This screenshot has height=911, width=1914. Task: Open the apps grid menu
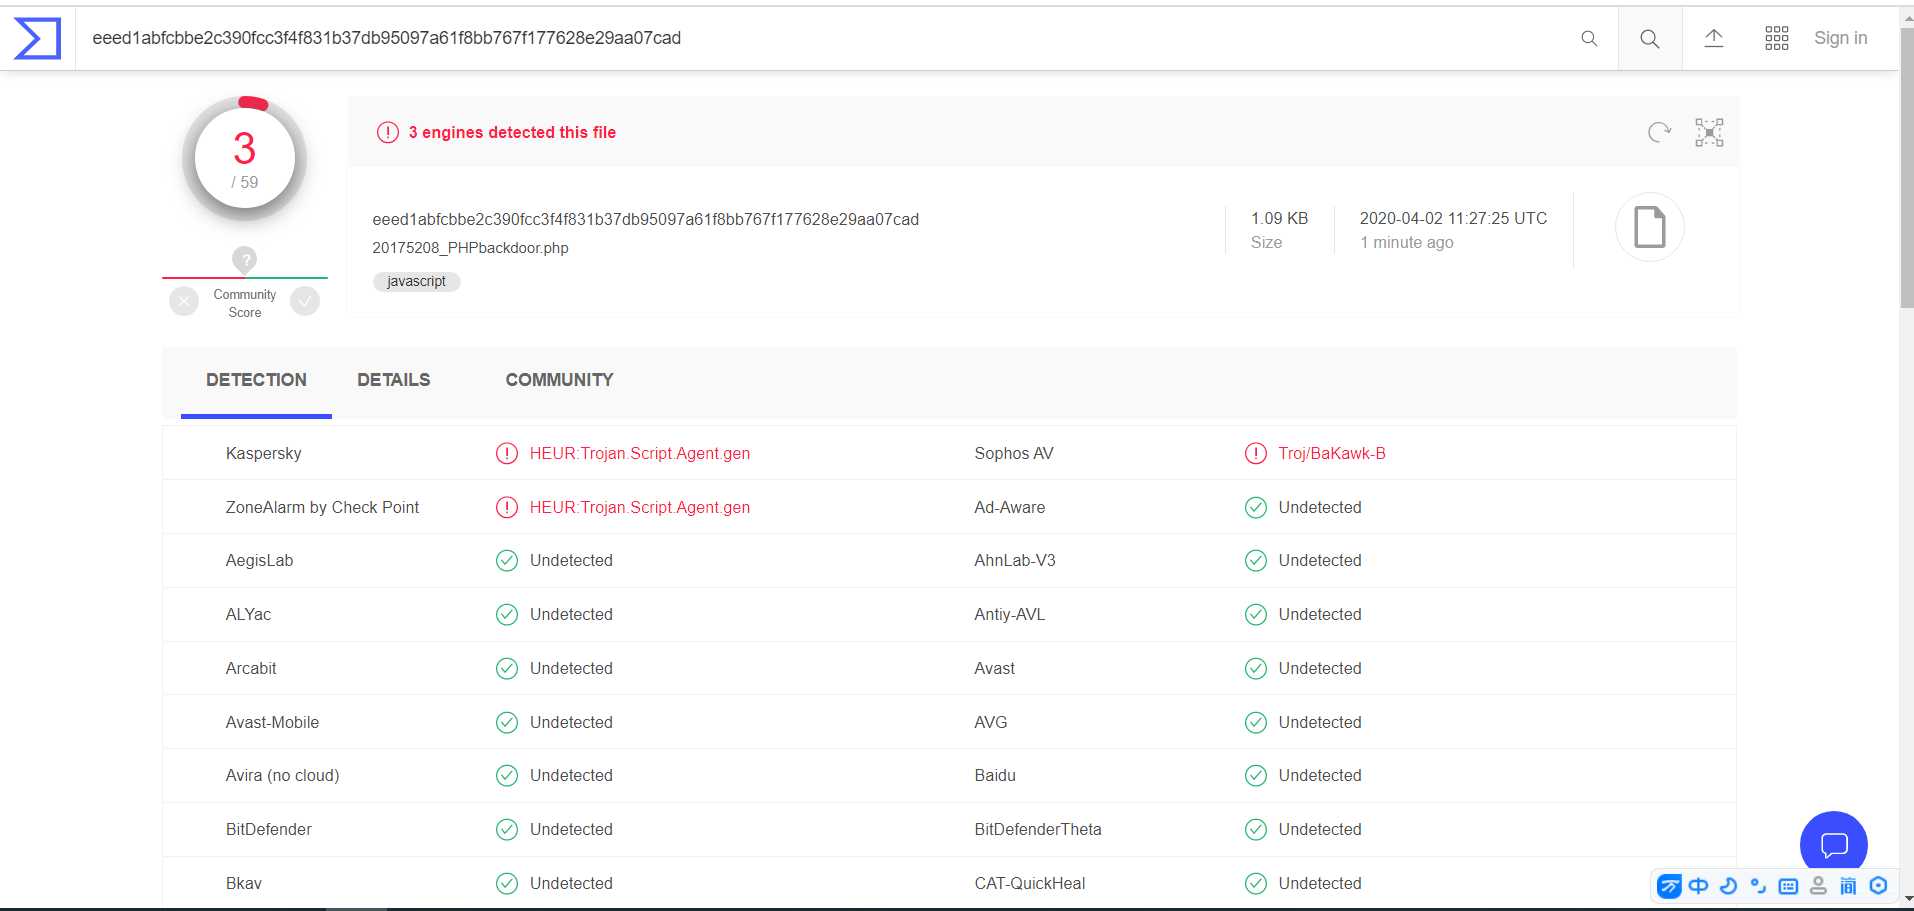(x=1777, y=38)
